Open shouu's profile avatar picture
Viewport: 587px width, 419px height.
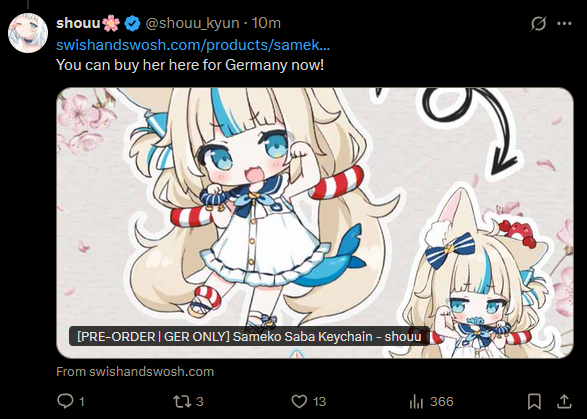[x=28, y=33]
